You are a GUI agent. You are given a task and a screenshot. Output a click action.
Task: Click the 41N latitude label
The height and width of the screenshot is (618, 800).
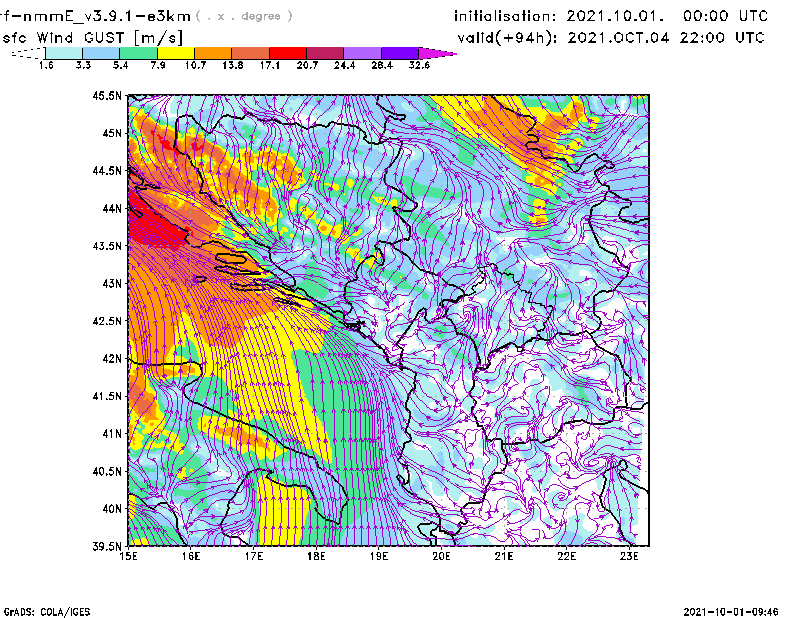[x=112, y=434]
